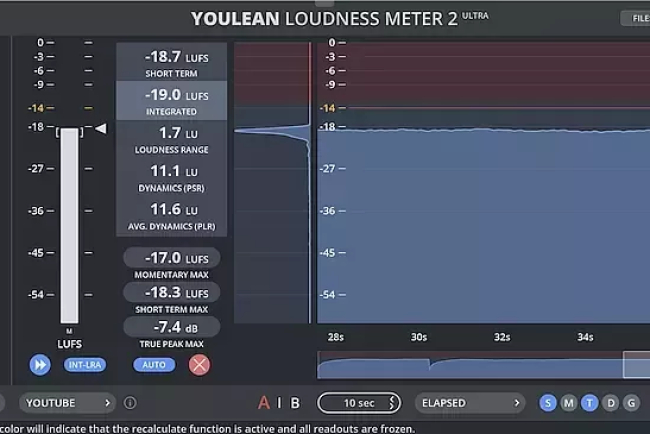Click the 30s marker on the timeline

419,337
